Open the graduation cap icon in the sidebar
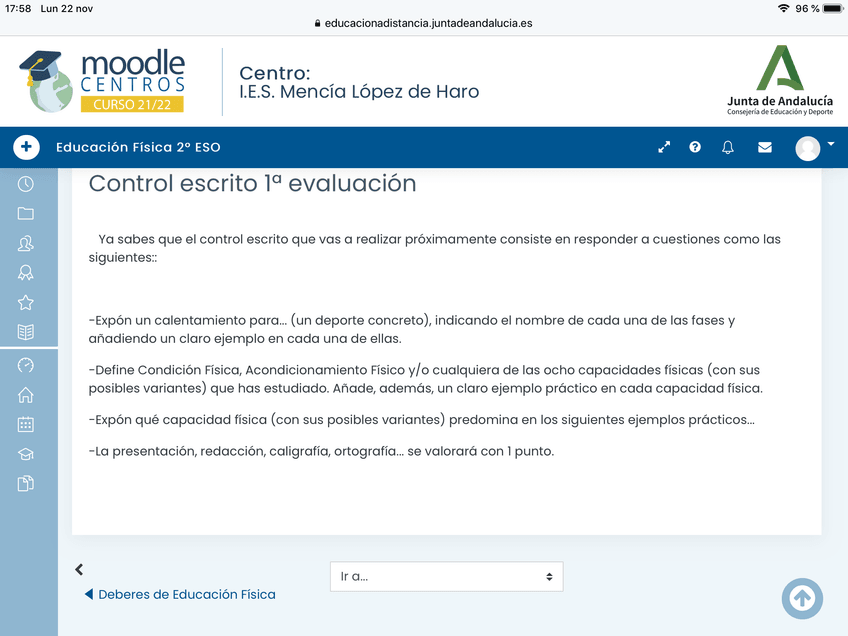This screenshot has width=848, height=636. [27, 454]
